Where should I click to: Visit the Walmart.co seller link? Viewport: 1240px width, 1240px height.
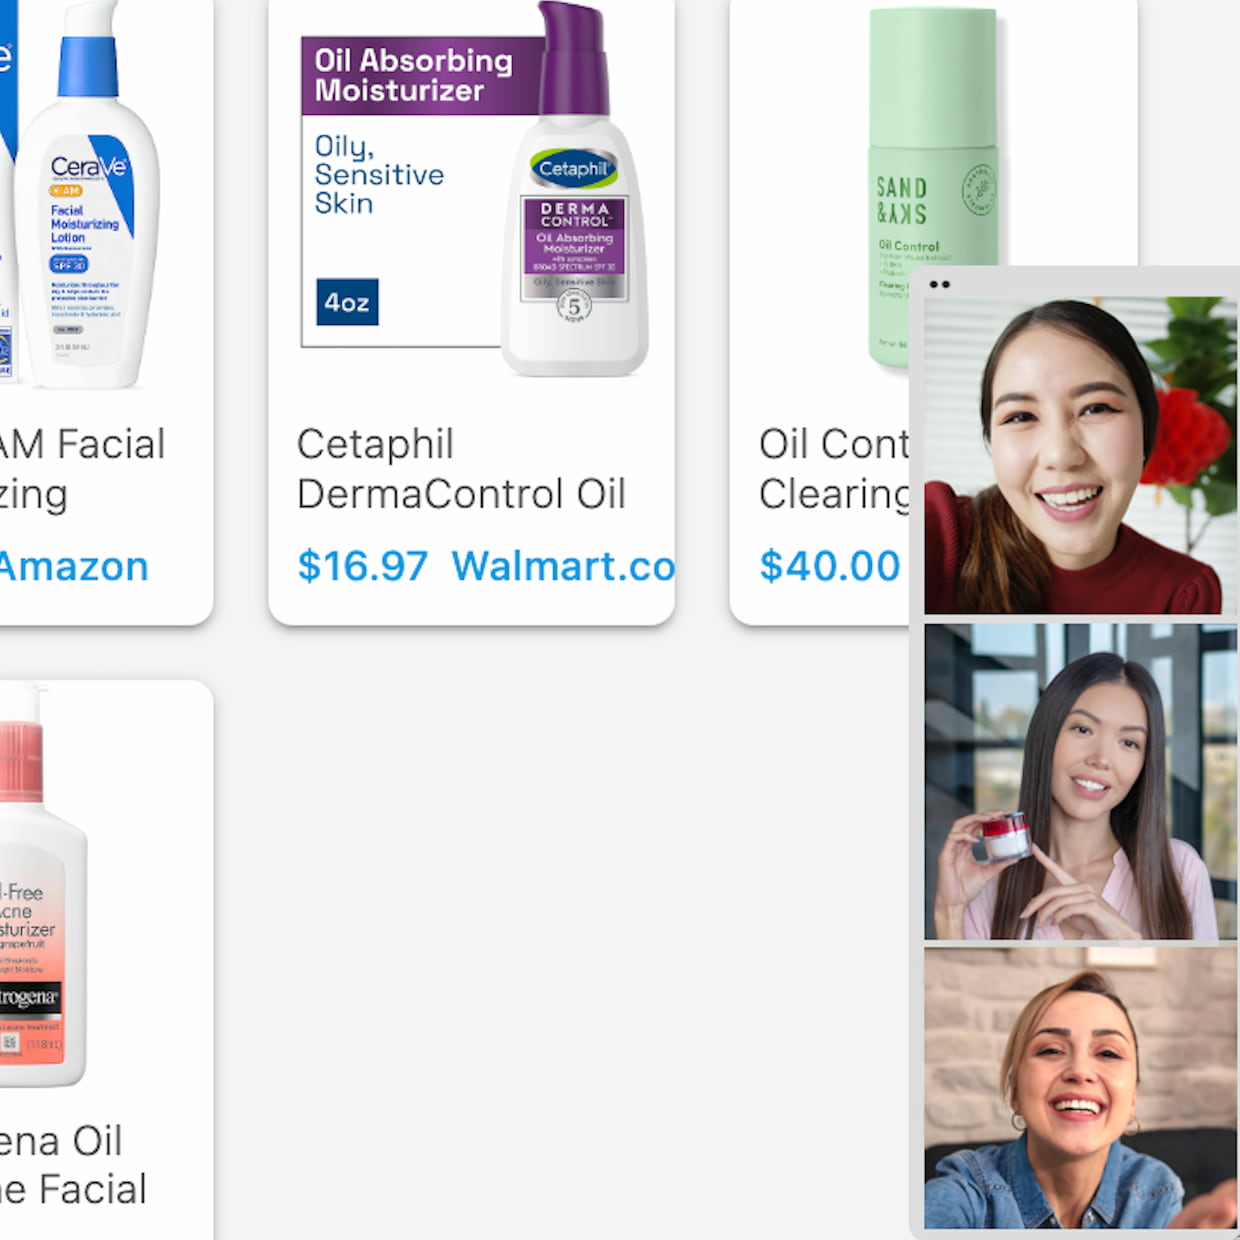(x=563, y=566)
